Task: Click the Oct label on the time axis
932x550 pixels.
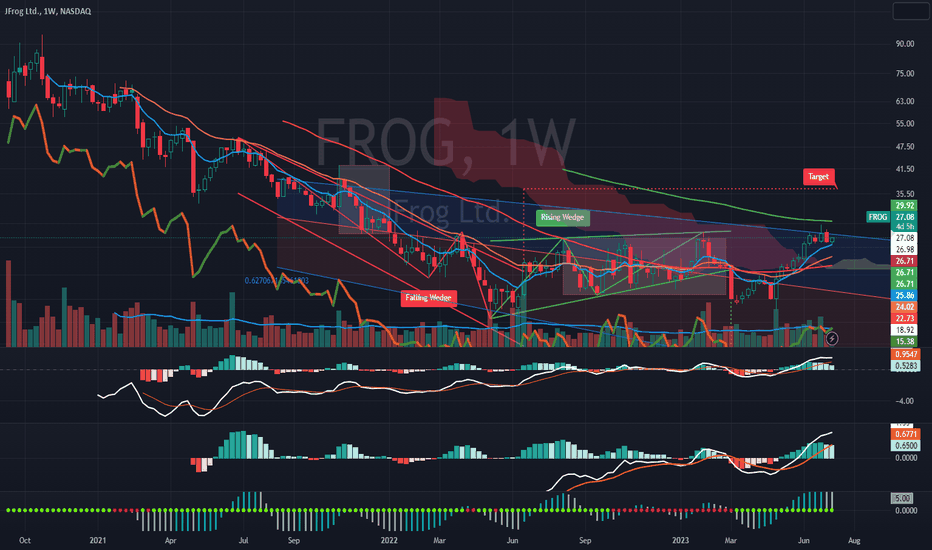Action: [24, 540]
